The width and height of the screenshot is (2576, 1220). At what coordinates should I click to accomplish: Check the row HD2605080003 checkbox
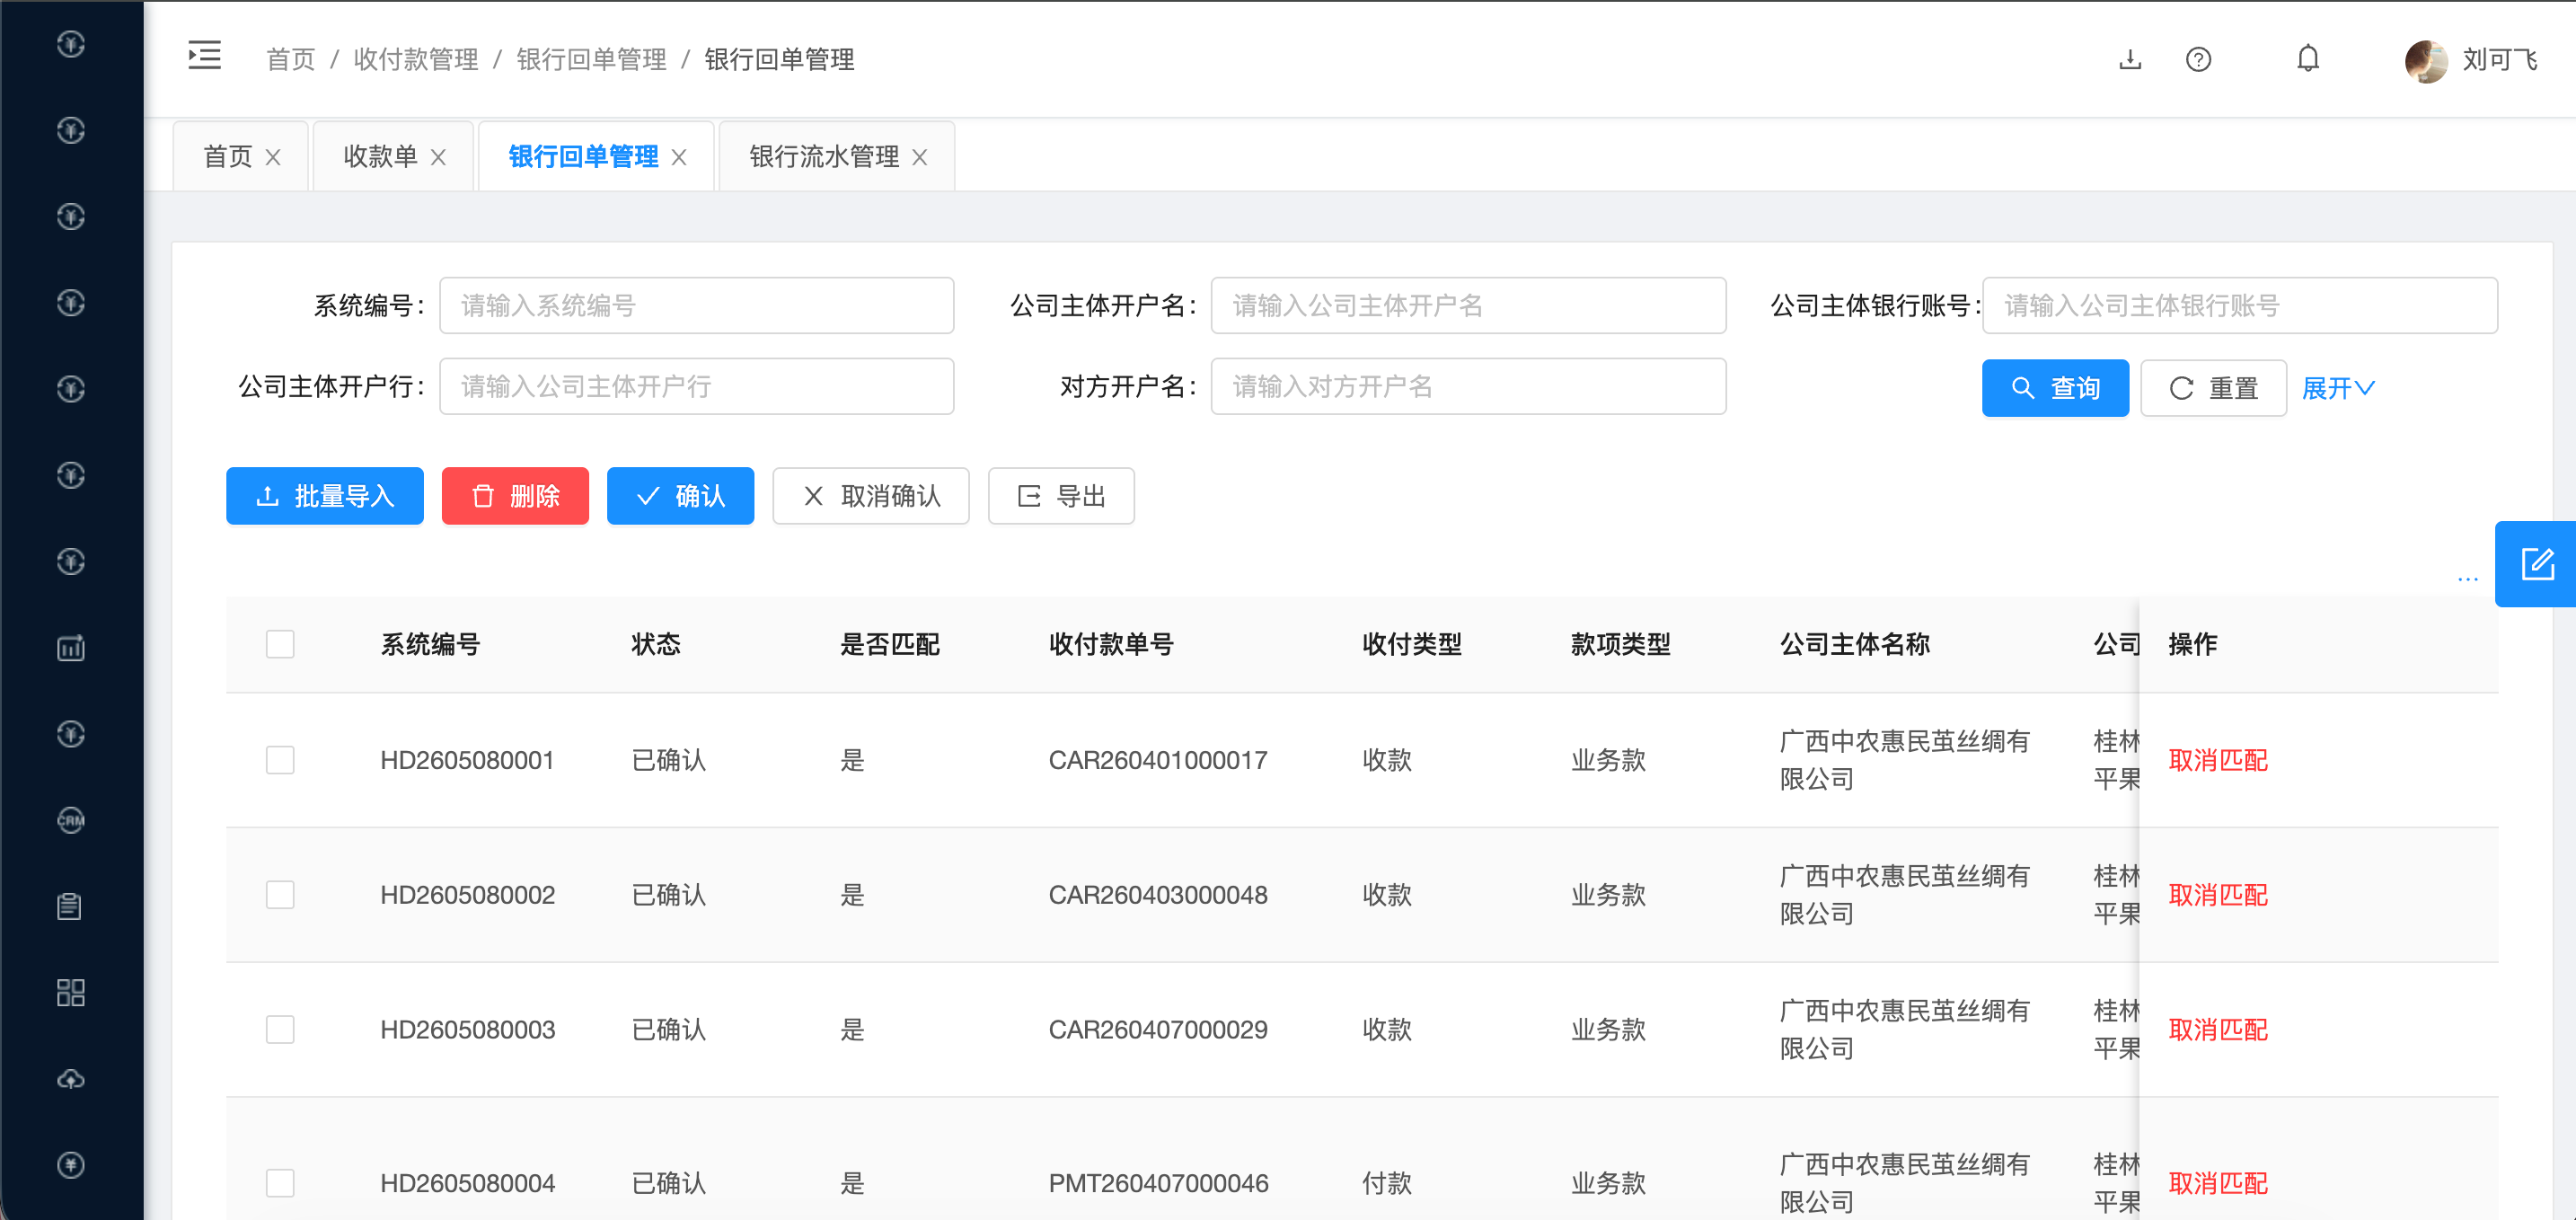coord(280,1030)
